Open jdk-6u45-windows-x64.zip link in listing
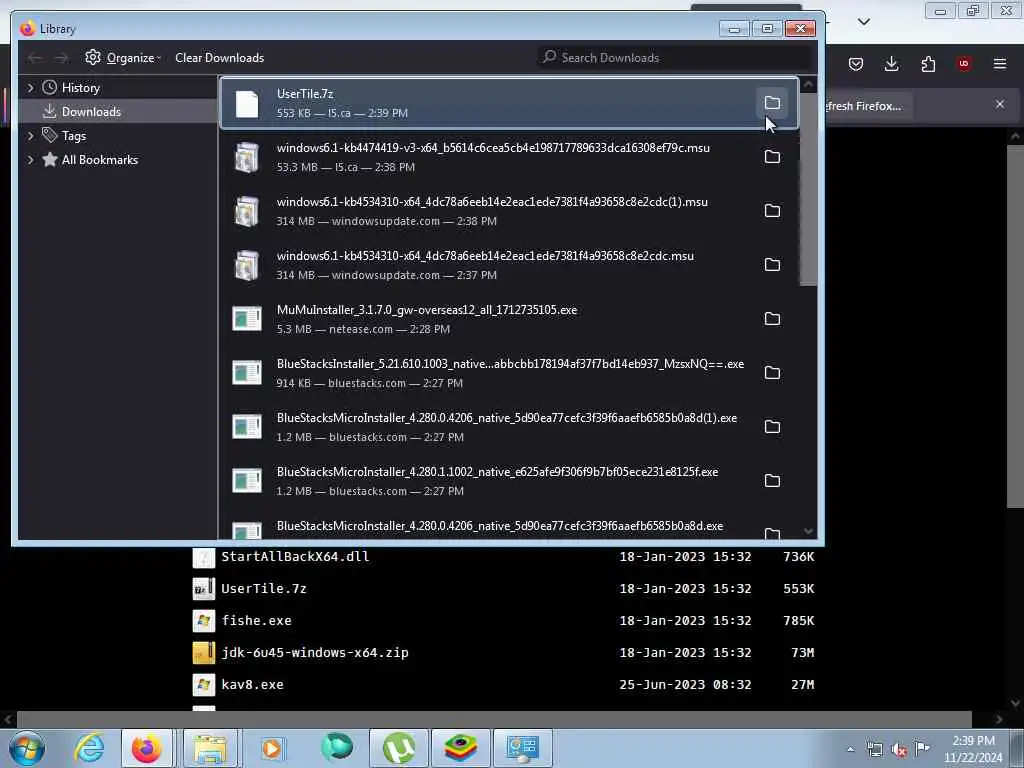The image size is (1024, 768). 315,652
